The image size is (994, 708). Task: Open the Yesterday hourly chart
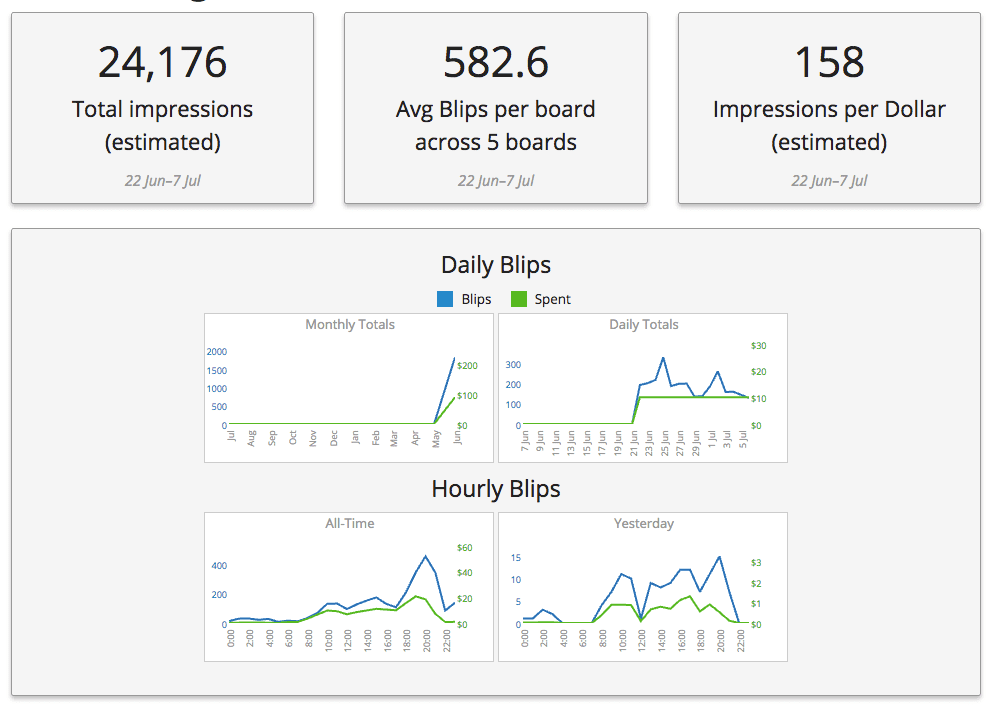click(x=643, y=522)
